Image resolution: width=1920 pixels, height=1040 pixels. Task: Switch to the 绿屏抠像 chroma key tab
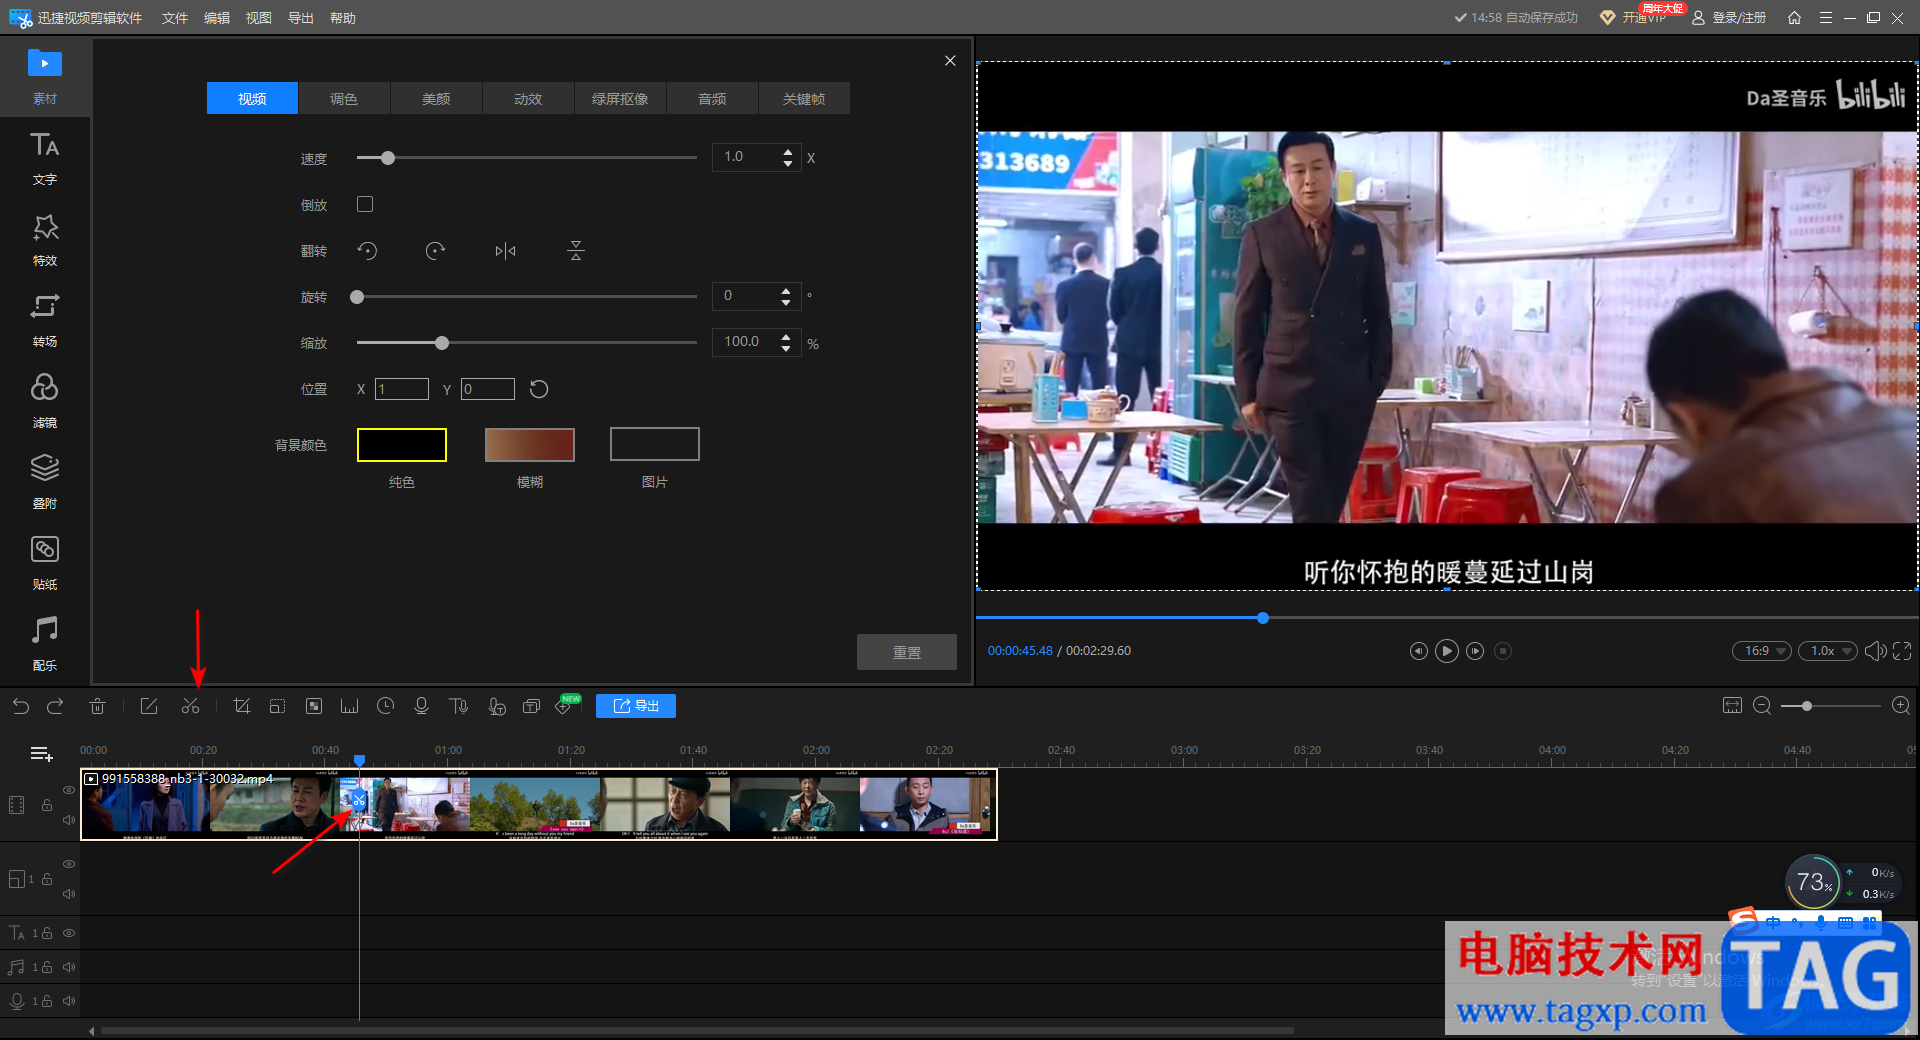[620, 98]
